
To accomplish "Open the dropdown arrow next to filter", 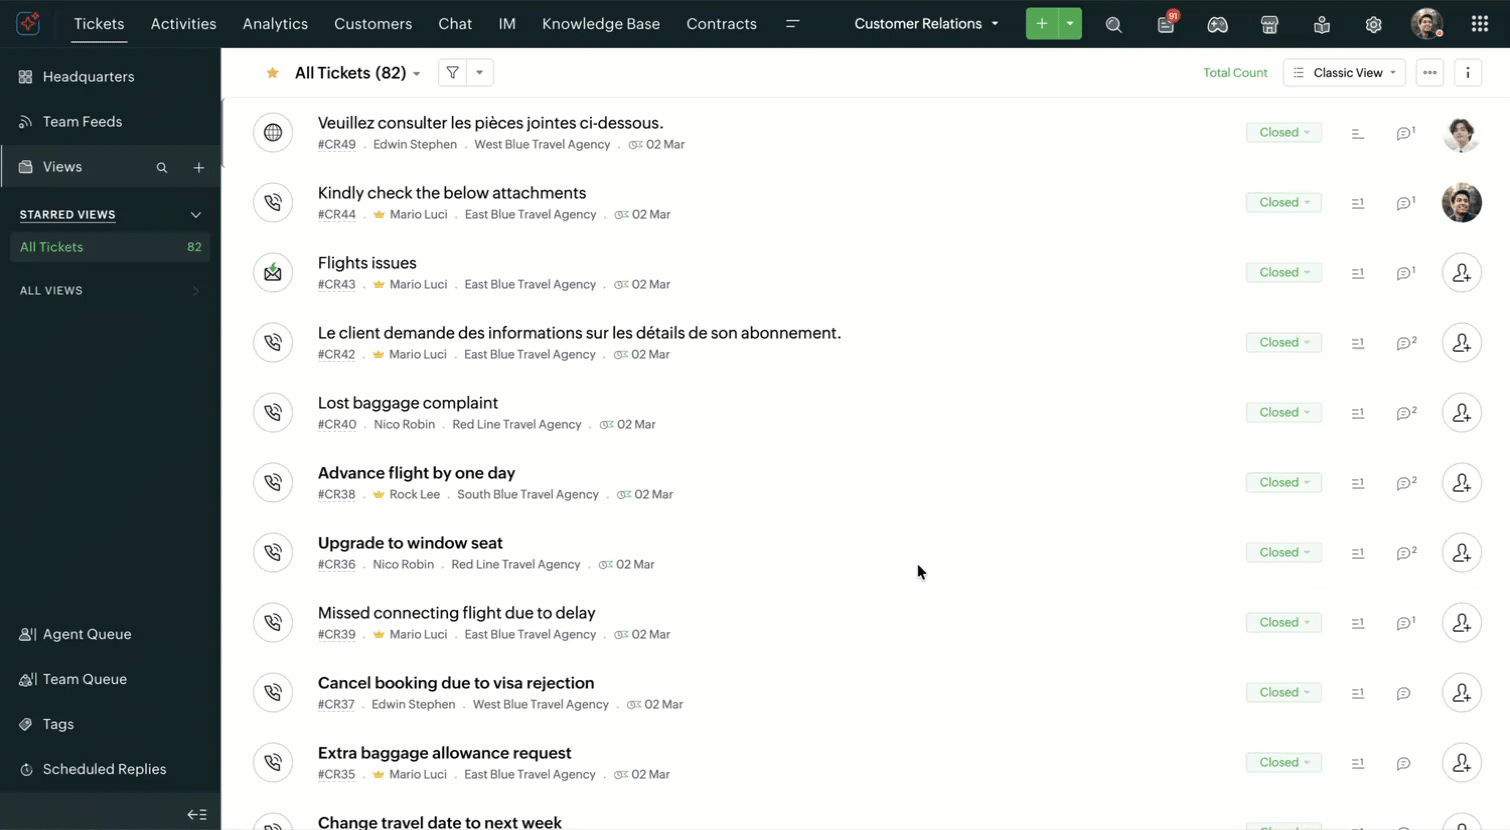I will [x=480, y=72].
